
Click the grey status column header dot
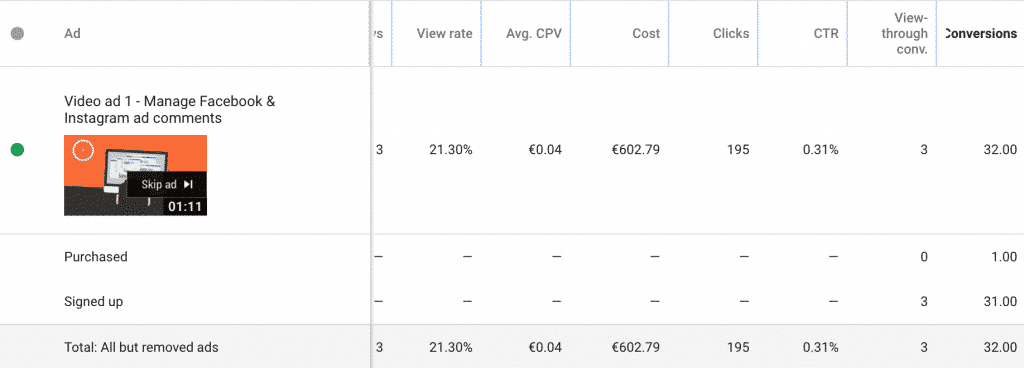point(18,33)
